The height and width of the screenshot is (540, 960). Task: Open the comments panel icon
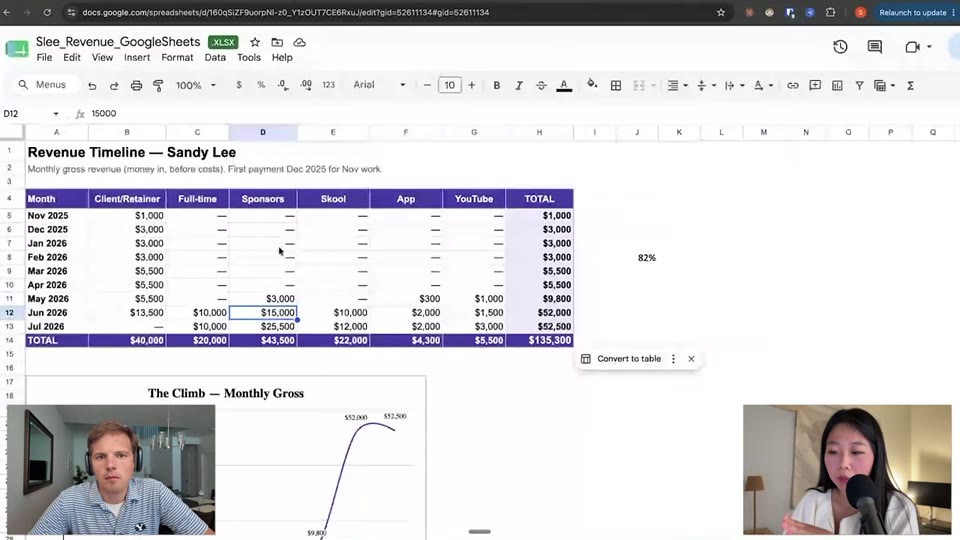[x=874, y=47]
